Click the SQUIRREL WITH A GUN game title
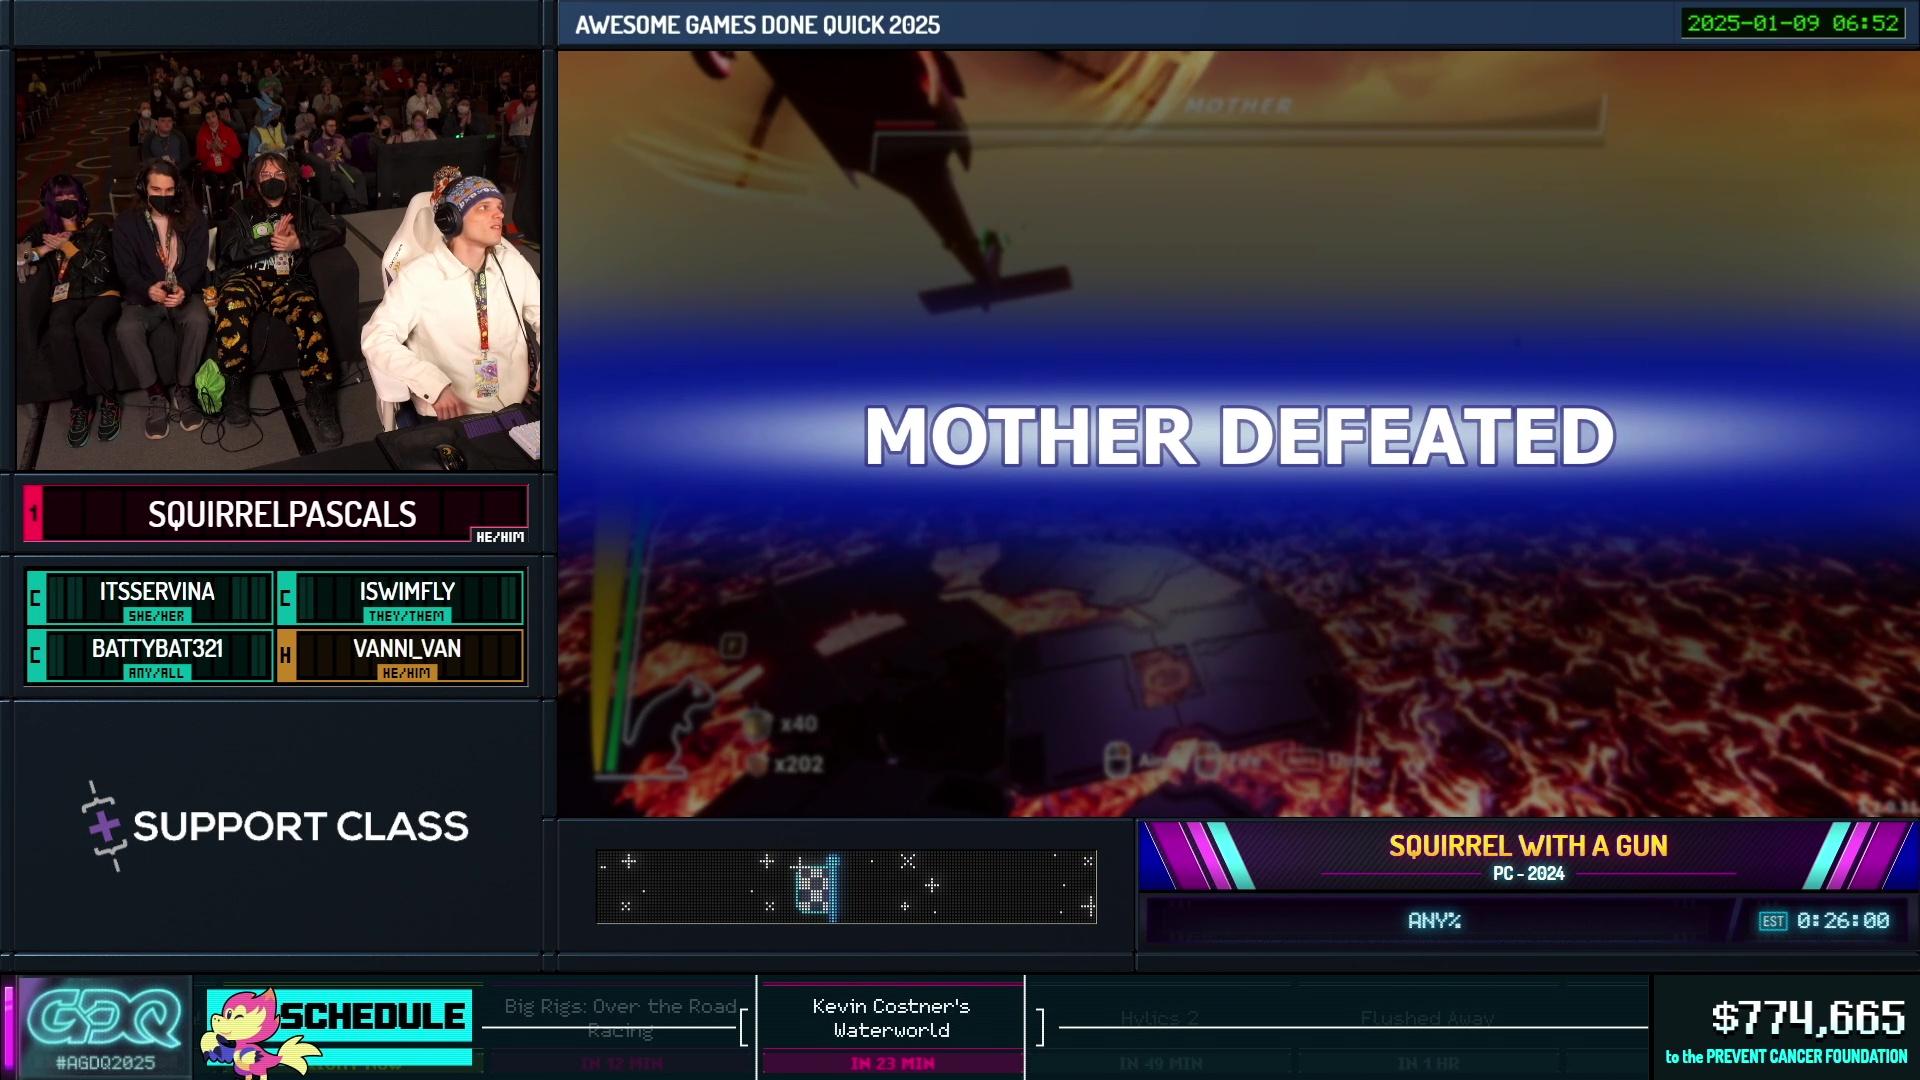 (x=1528, y=846)
